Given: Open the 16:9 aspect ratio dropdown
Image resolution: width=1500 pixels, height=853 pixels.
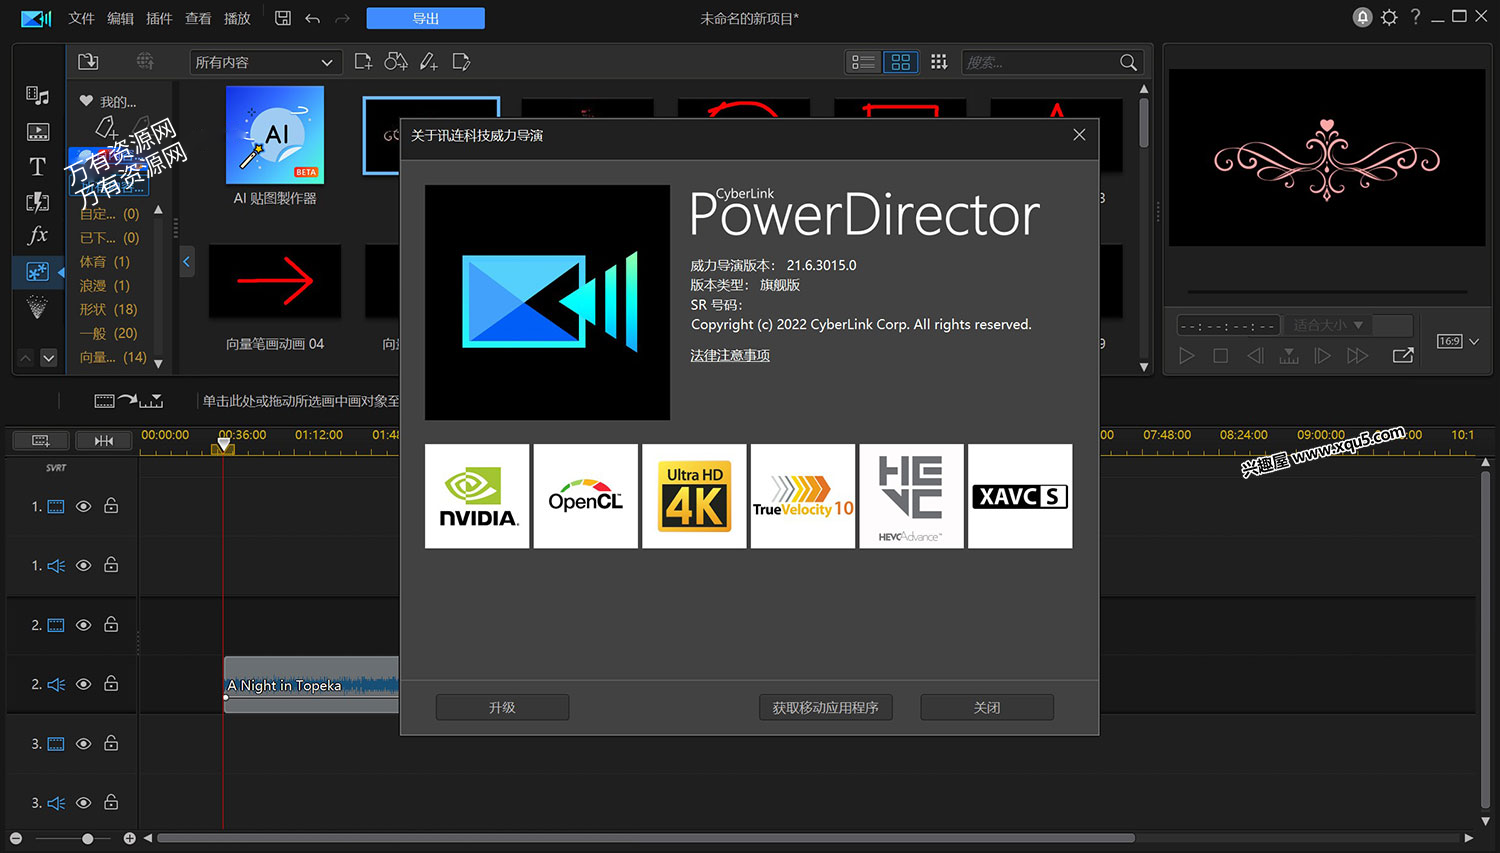Looking at the screenshot, I should tap(1458, 341).
